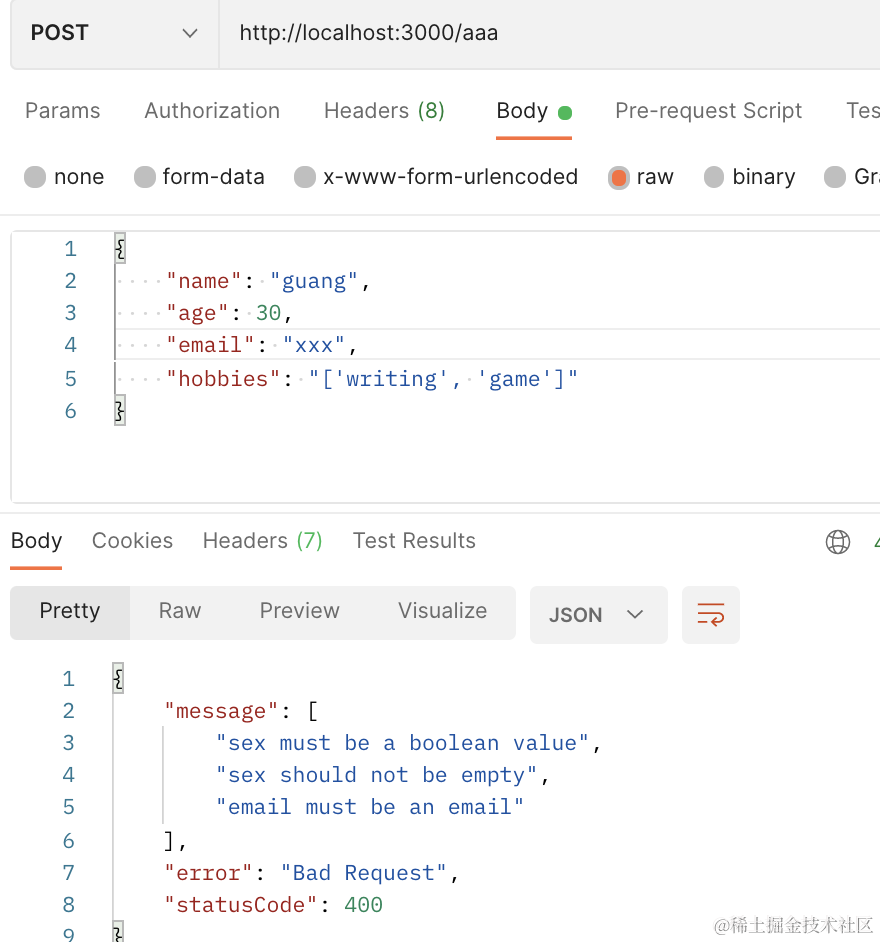This screenshot has width=880, height=942.
Task: View response Headers (7) tab
Action: click(x=262, y=541)
